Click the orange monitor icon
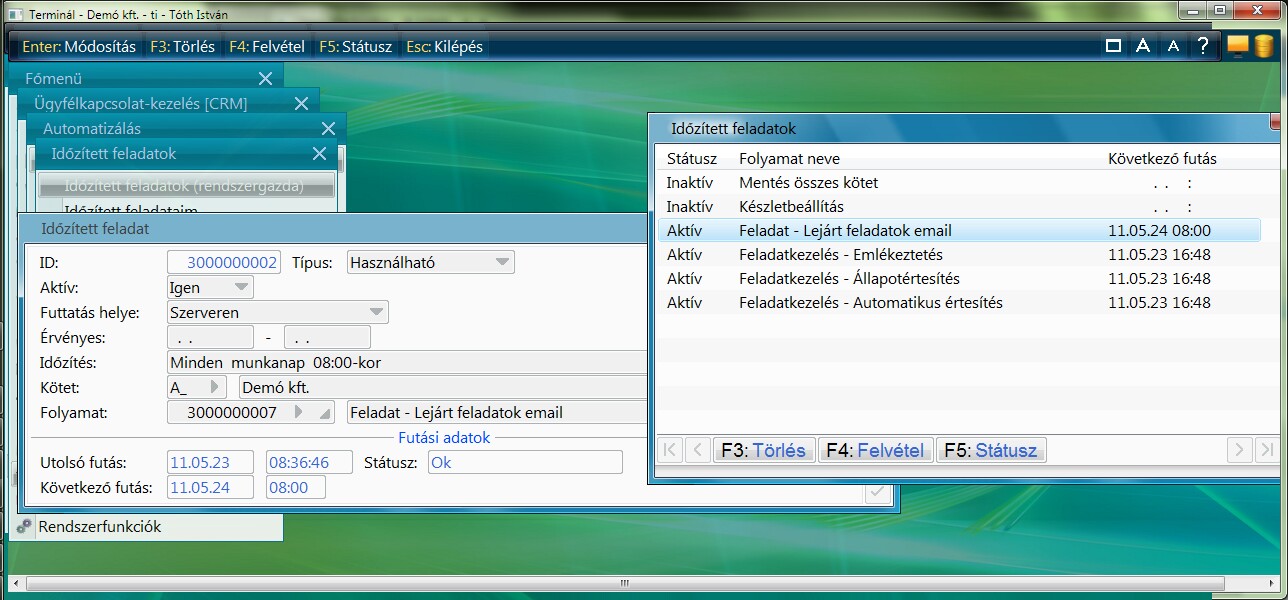This screenshot has width=1288, height=600. coord(1238,46)
